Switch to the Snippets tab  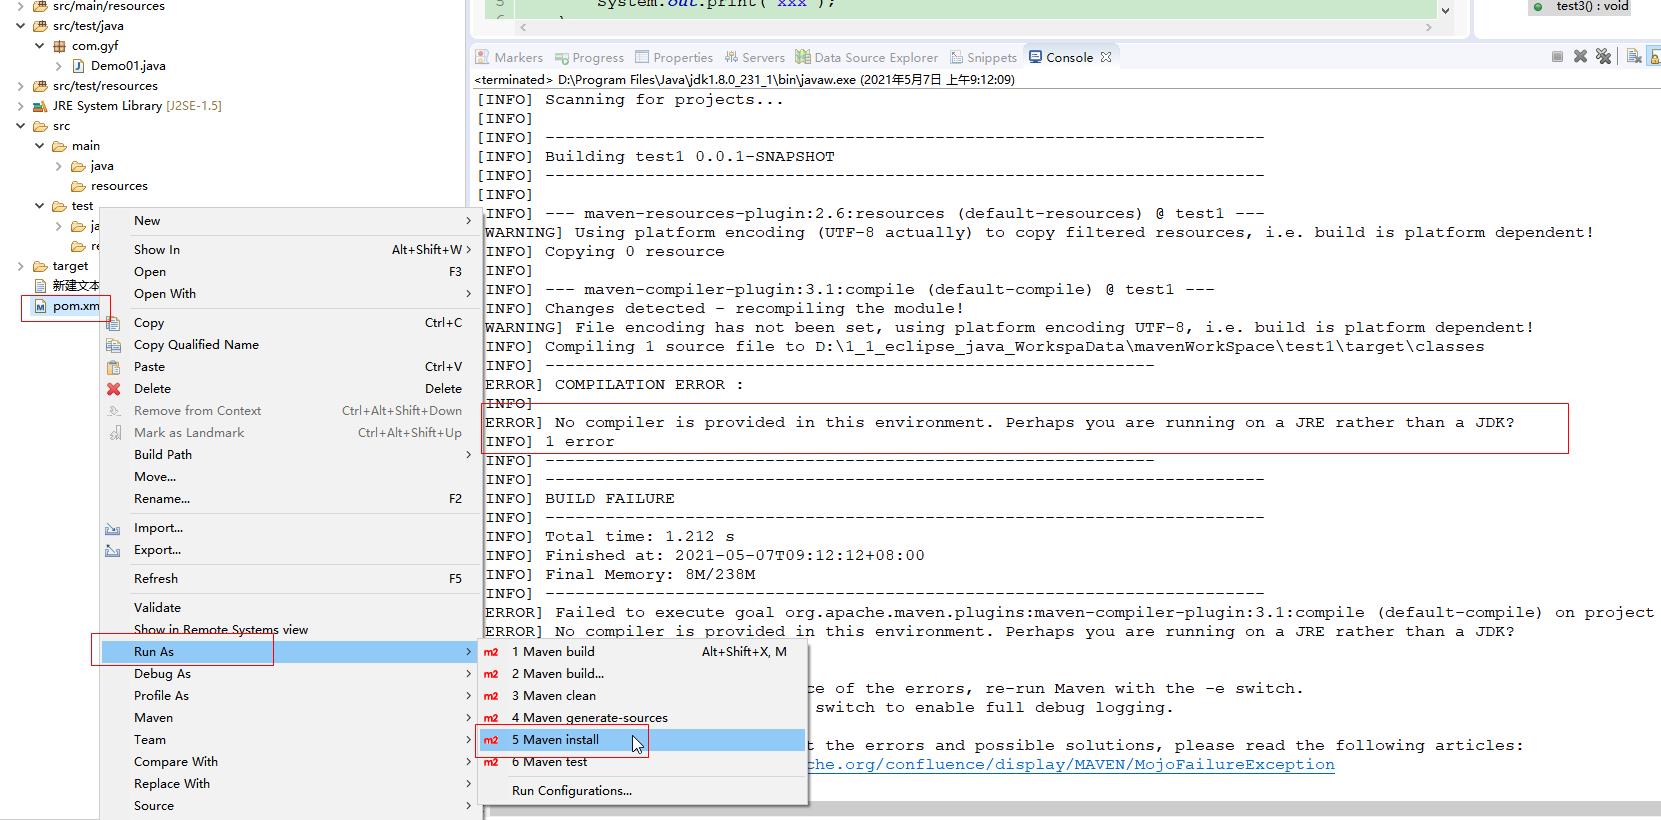(983, 57)
